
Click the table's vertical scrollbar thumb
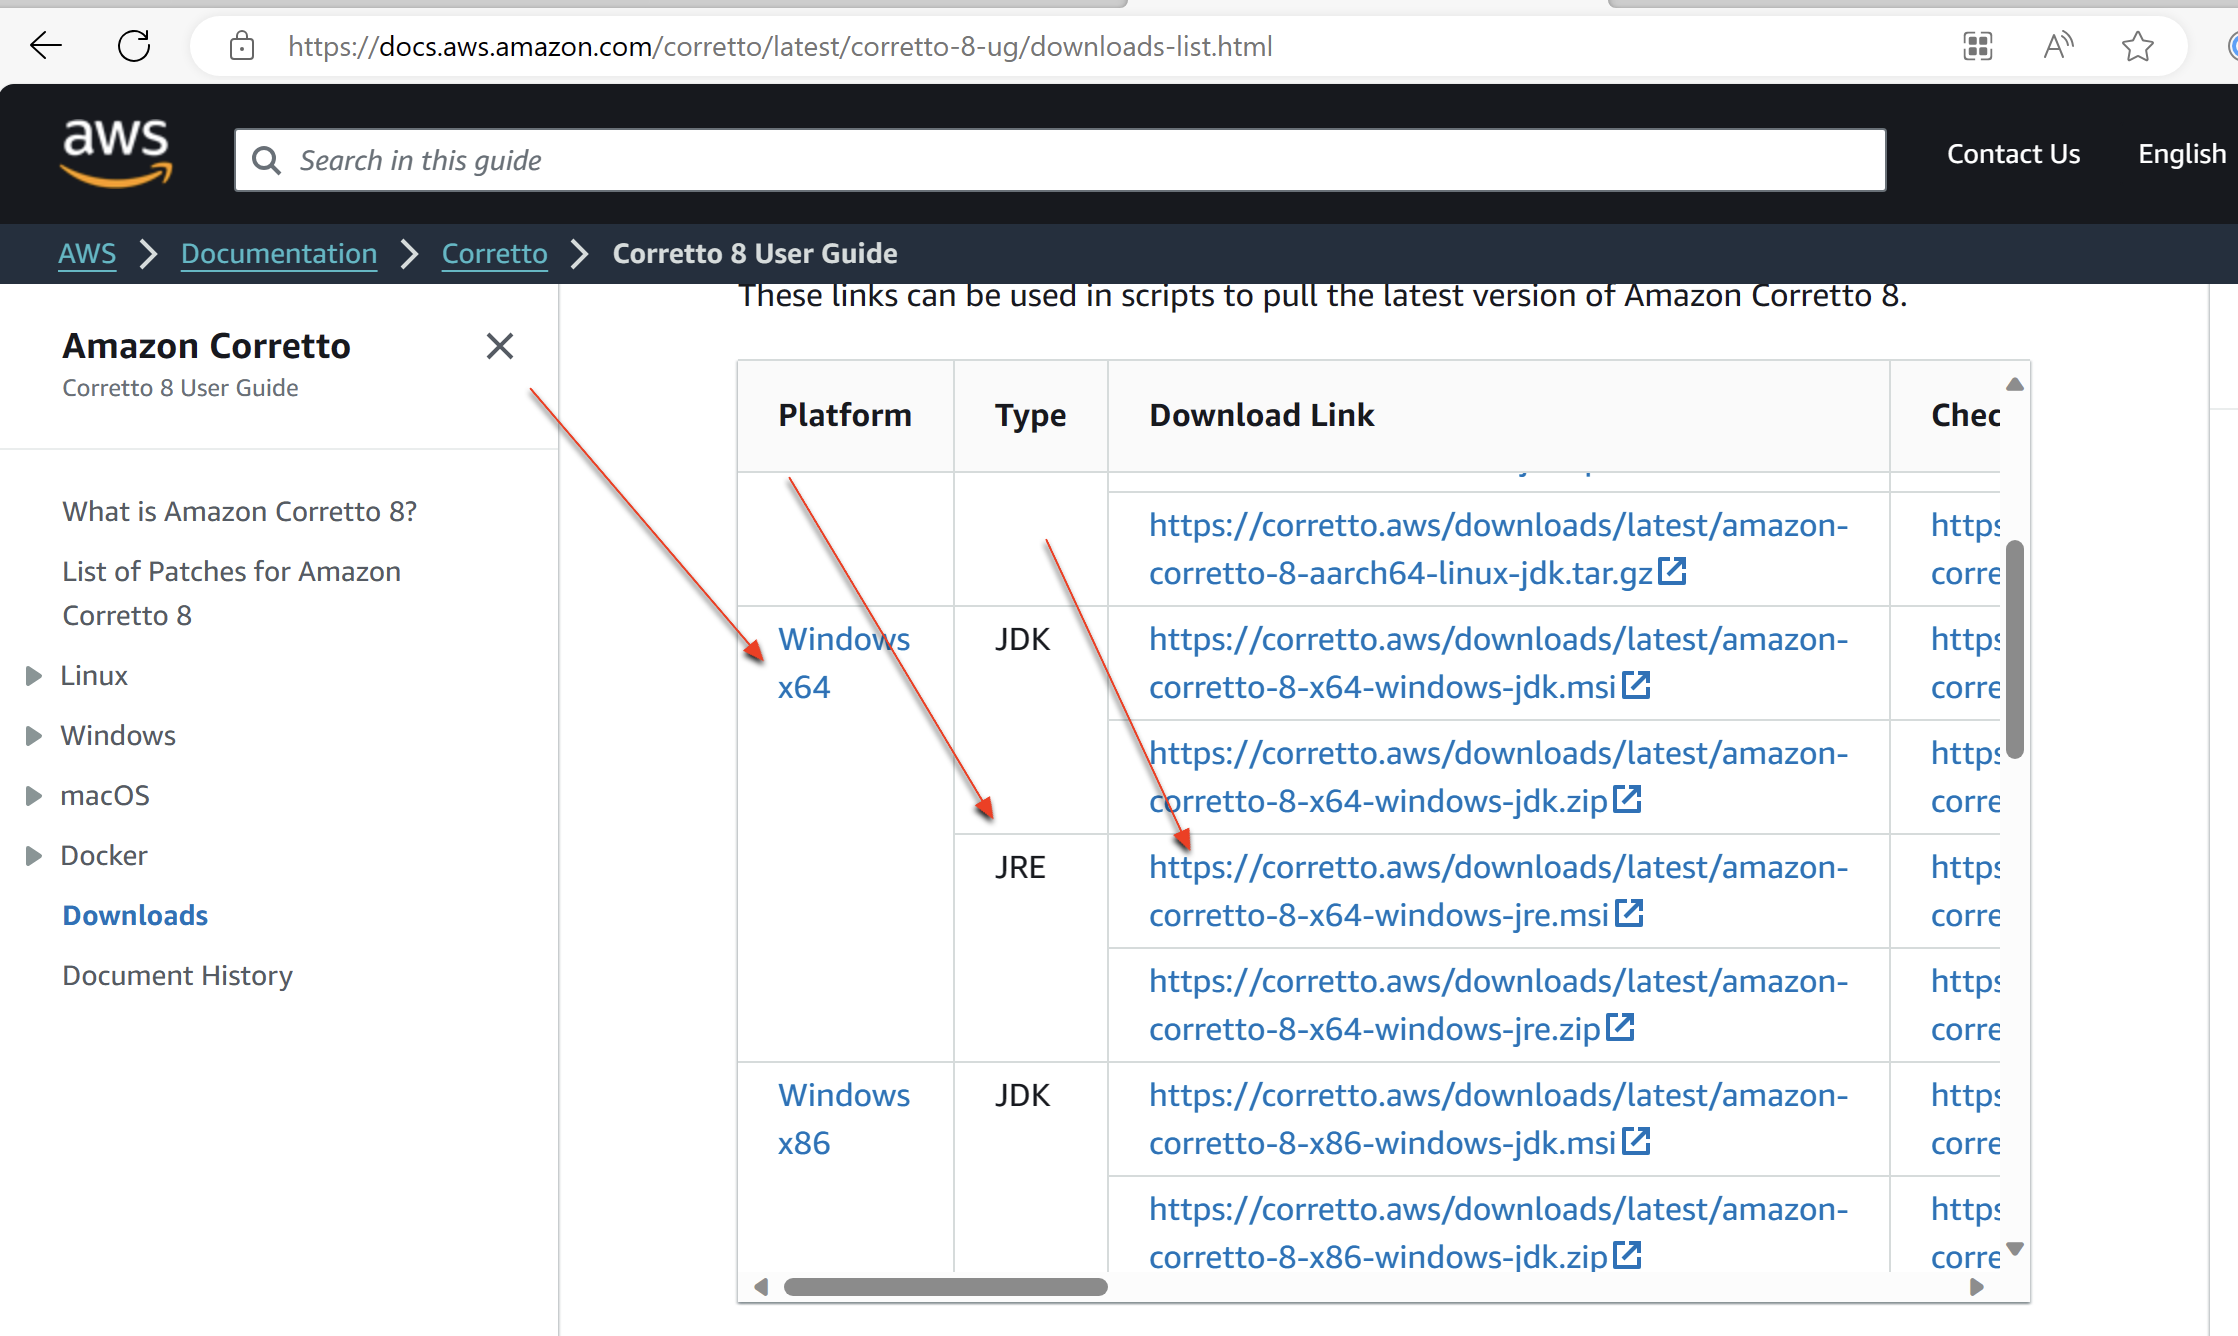tap(2015, 650)
